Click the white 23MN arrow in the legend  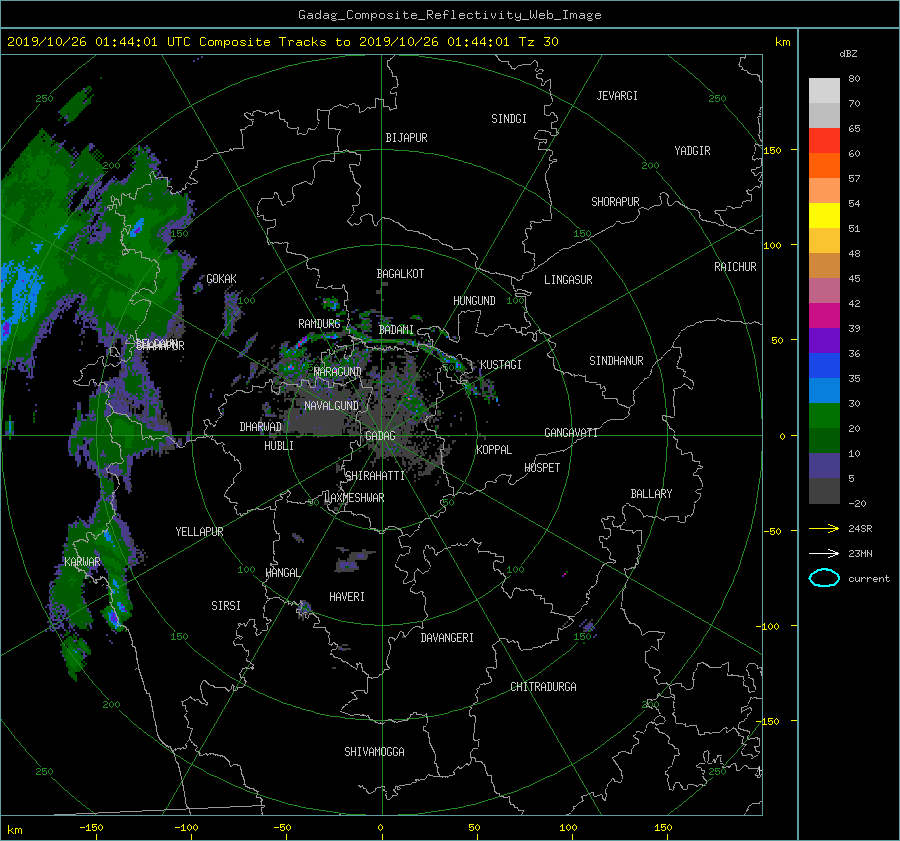pos(824,553)
